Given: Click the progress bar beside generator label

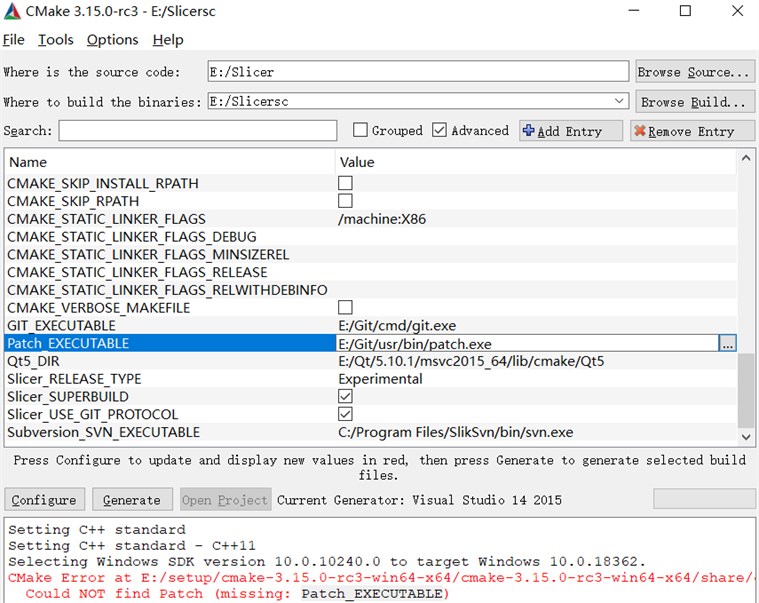Looking at the screenshot, I should (704, 499).
